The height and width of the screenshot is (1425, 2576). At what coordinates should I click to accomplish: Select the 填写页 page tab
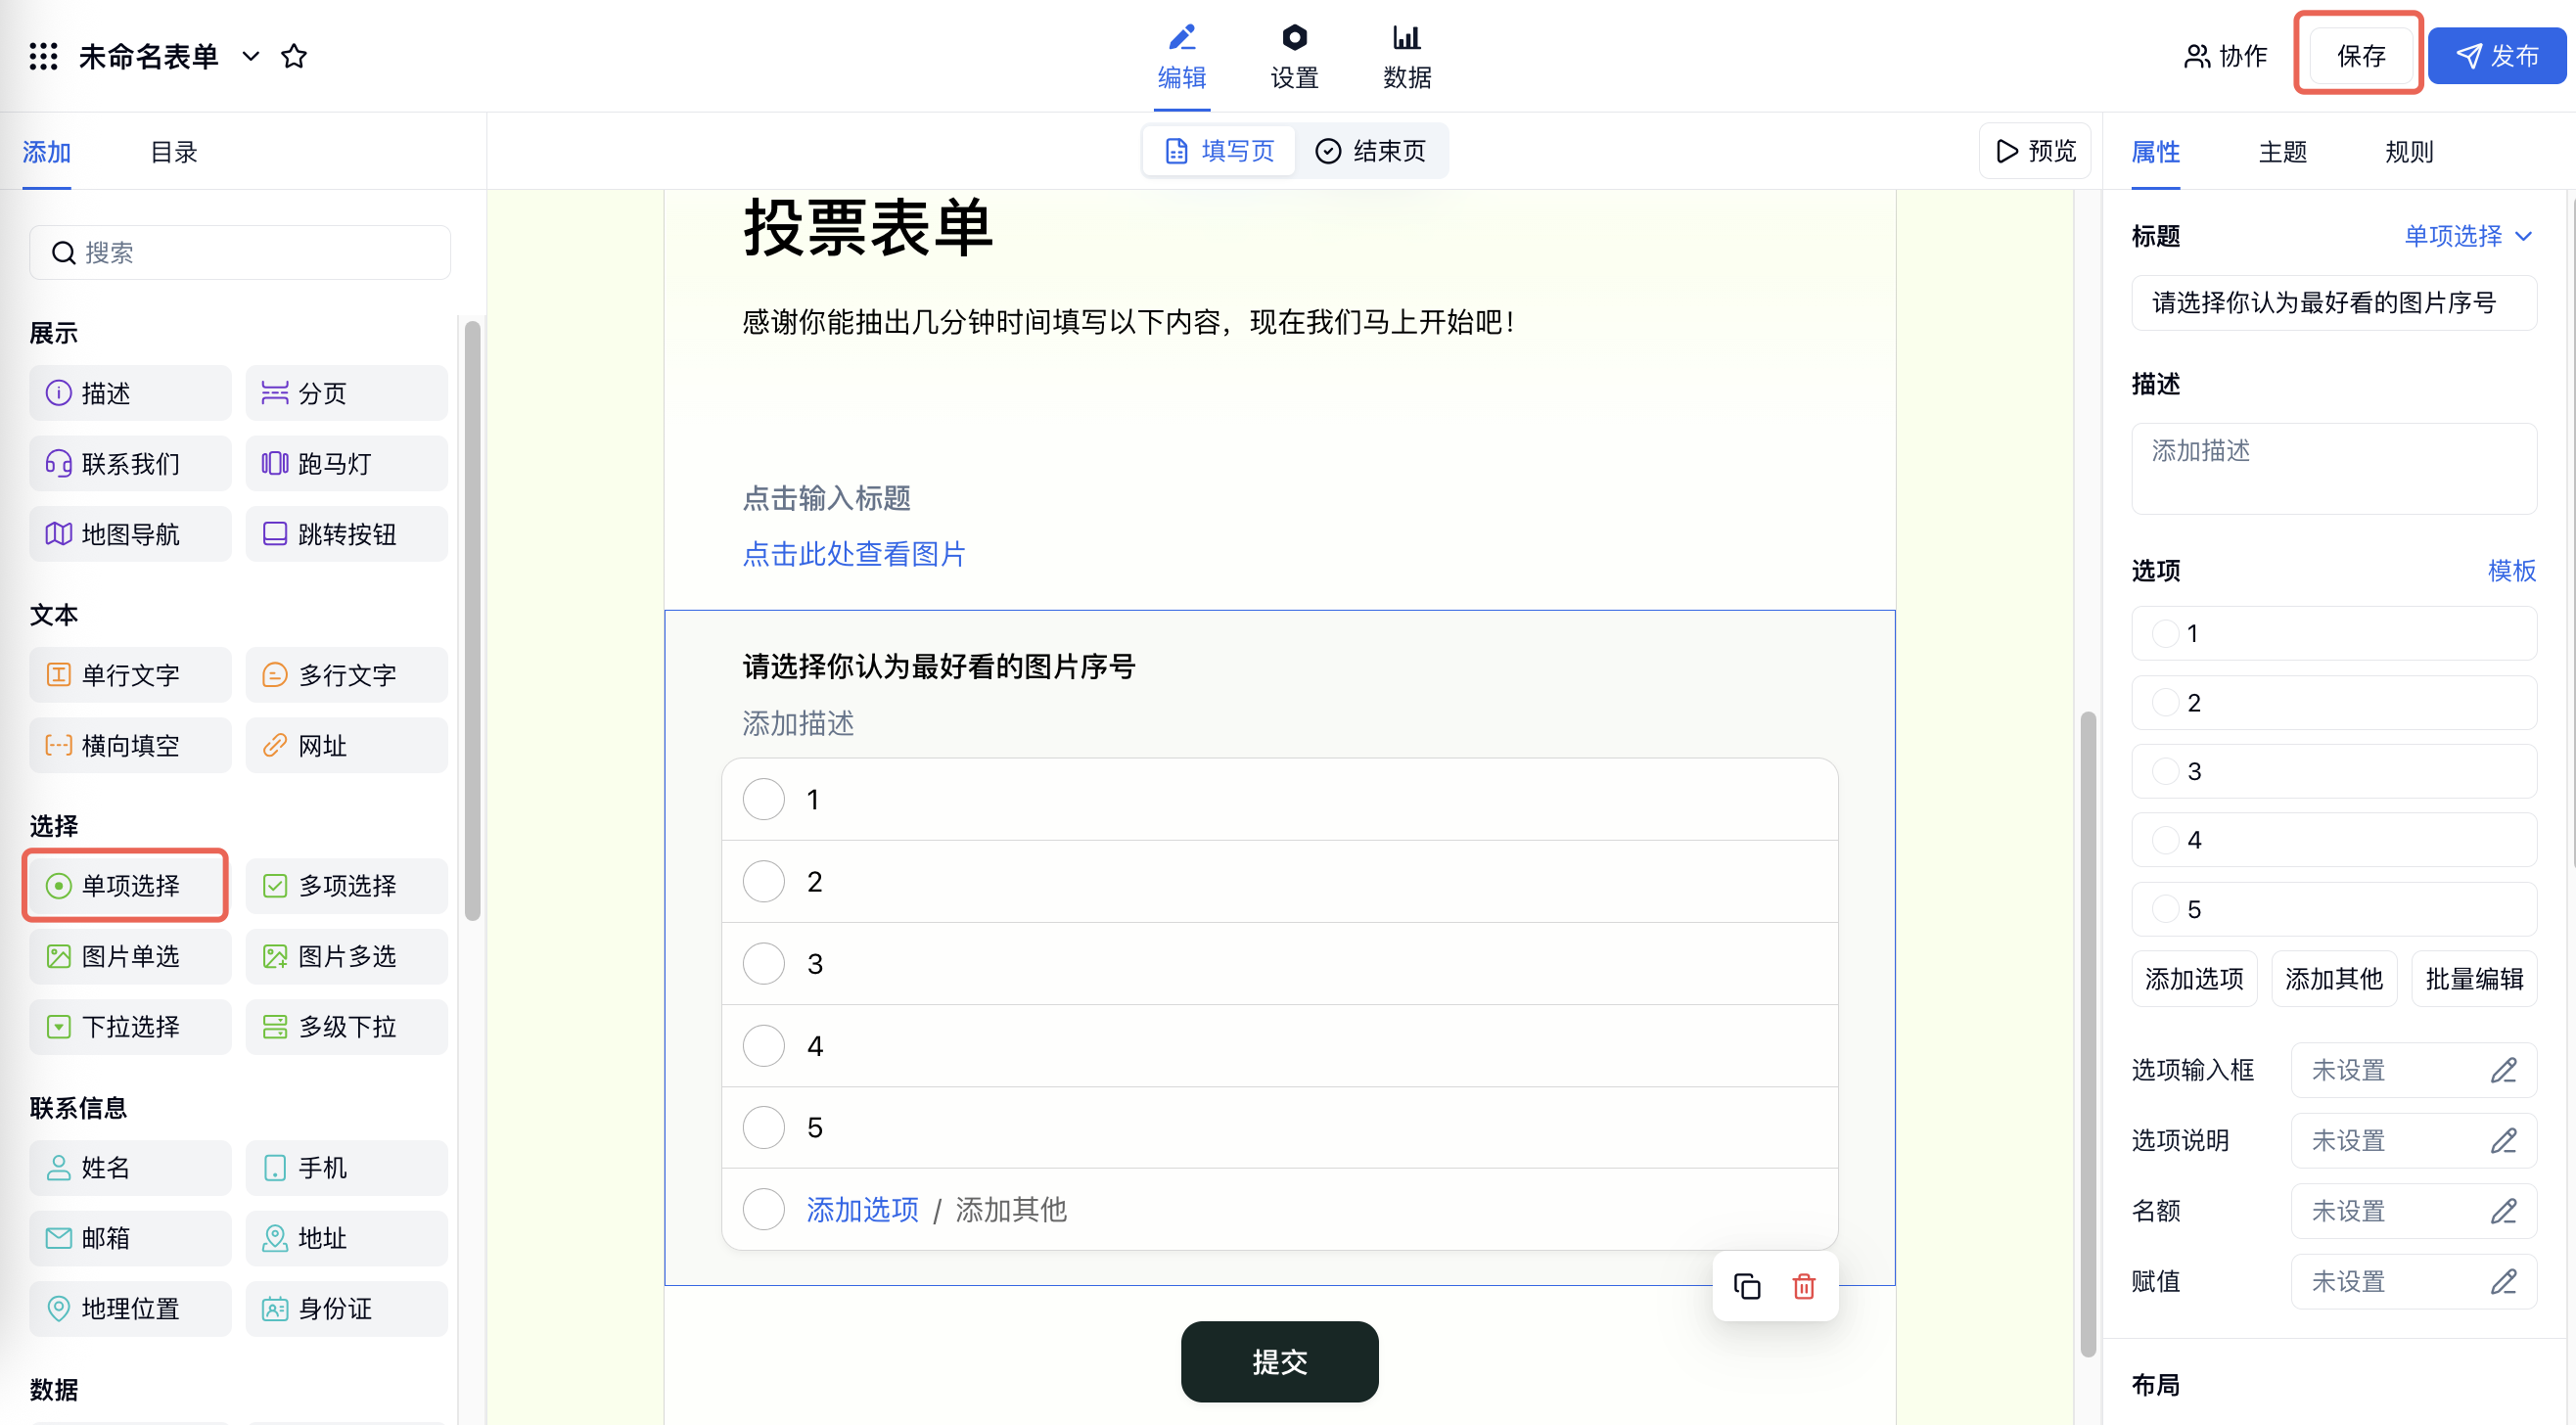(x=1220, y=151)
